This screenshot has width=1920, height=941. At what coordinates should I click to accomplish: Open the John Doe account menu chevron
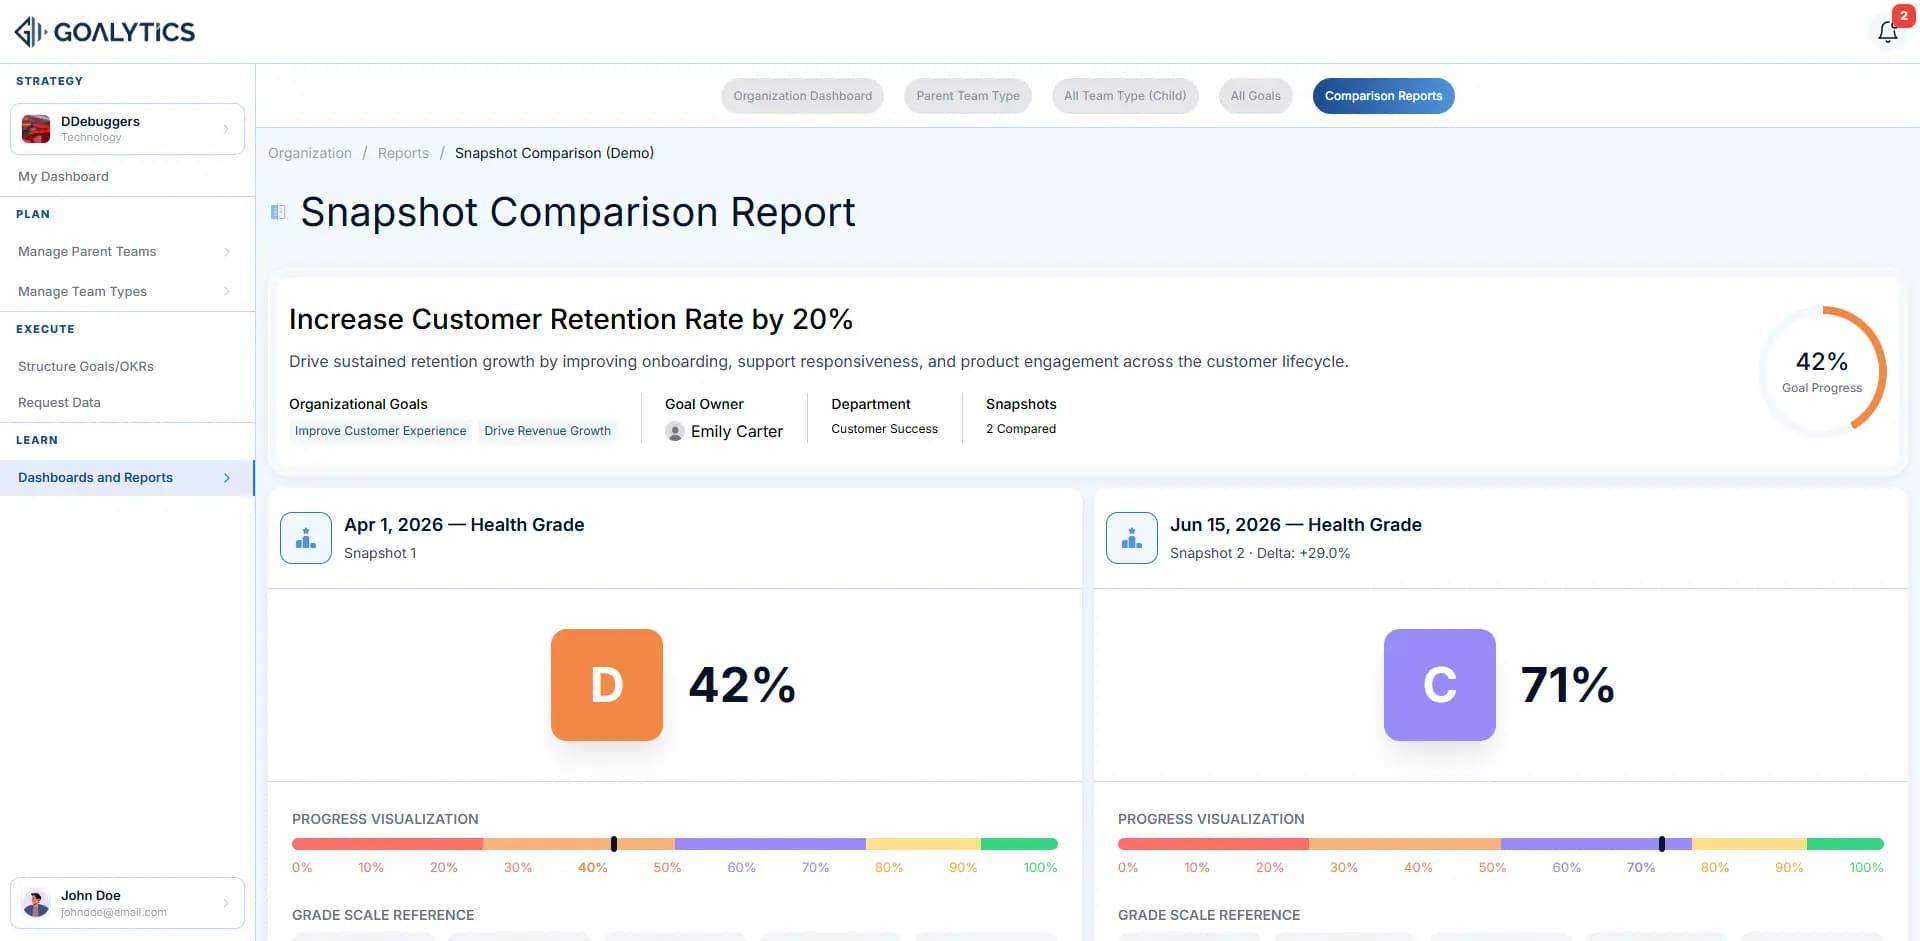pos(226,903)
